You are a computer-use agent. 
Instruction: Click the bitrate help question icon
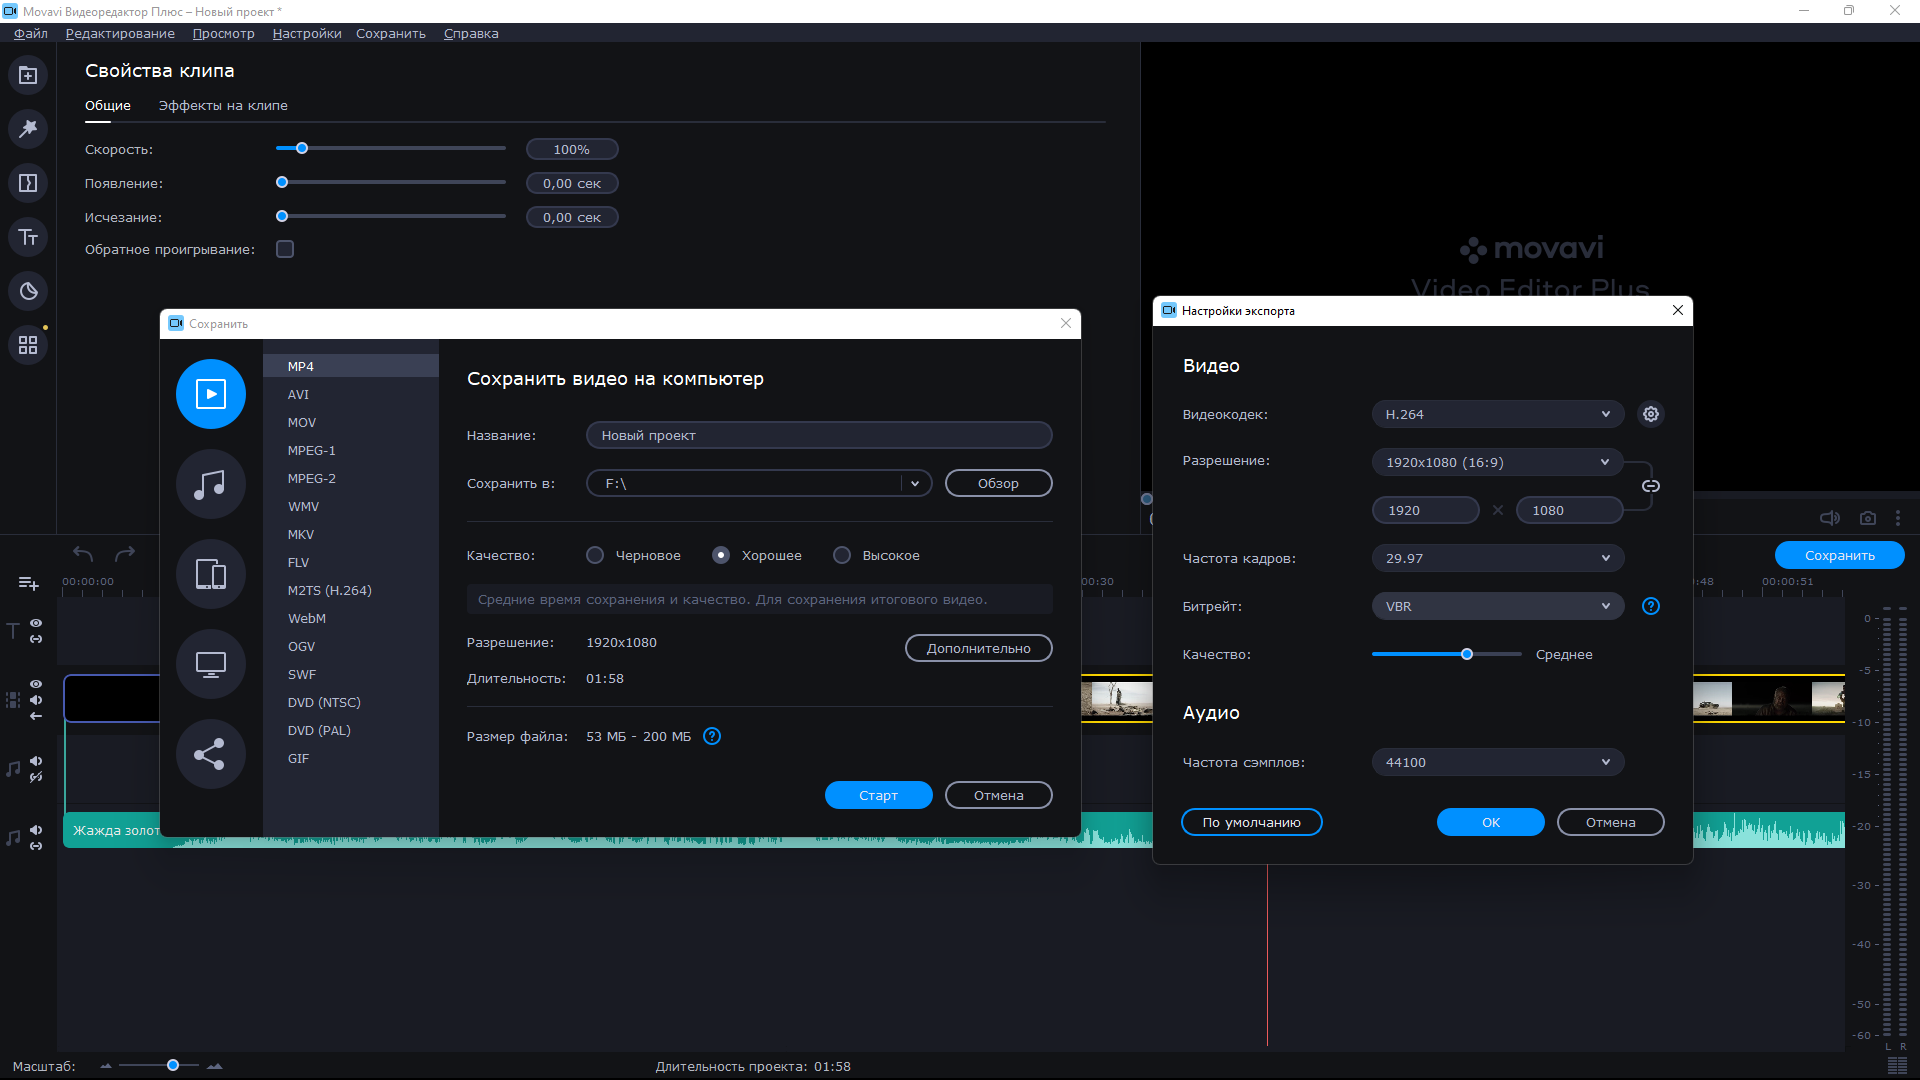[x=1651, y=606]
